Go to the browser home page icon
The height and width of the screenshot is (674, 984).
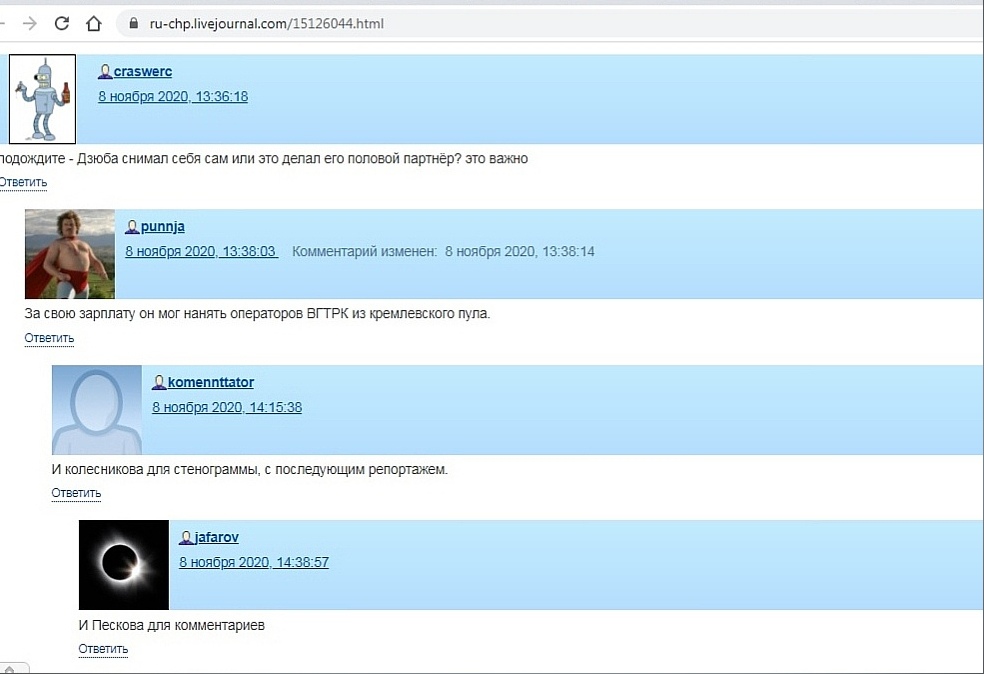click(x=94, y=24)
